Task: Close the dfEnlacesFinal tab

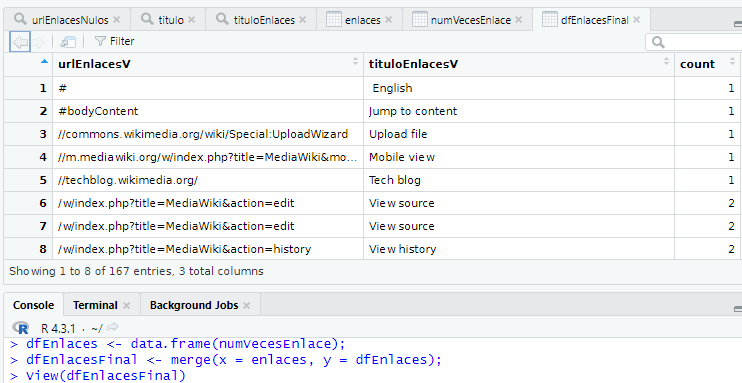Action: tap(636, 20)
